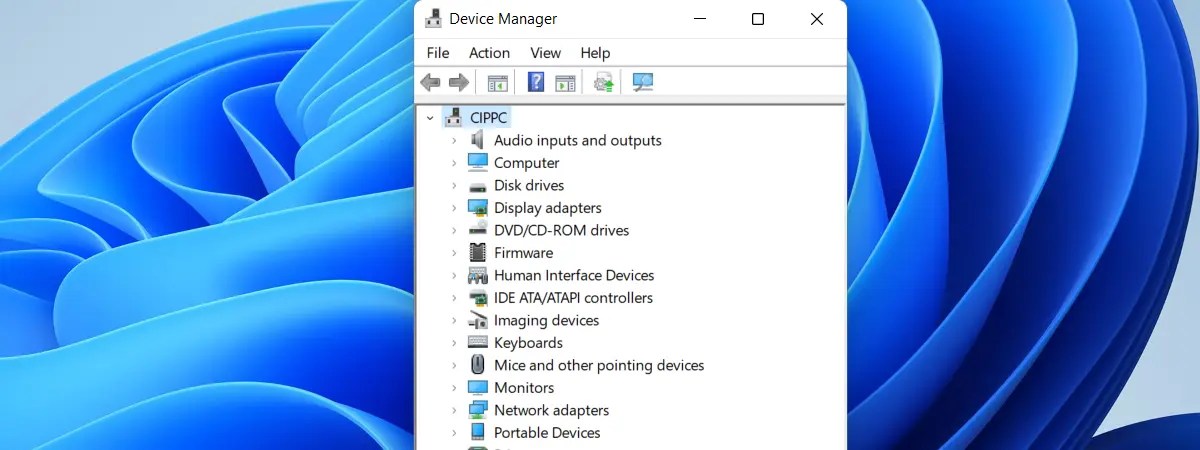Expand the Network adapters category
This screenshot has width=1200, height=450.
453,411
